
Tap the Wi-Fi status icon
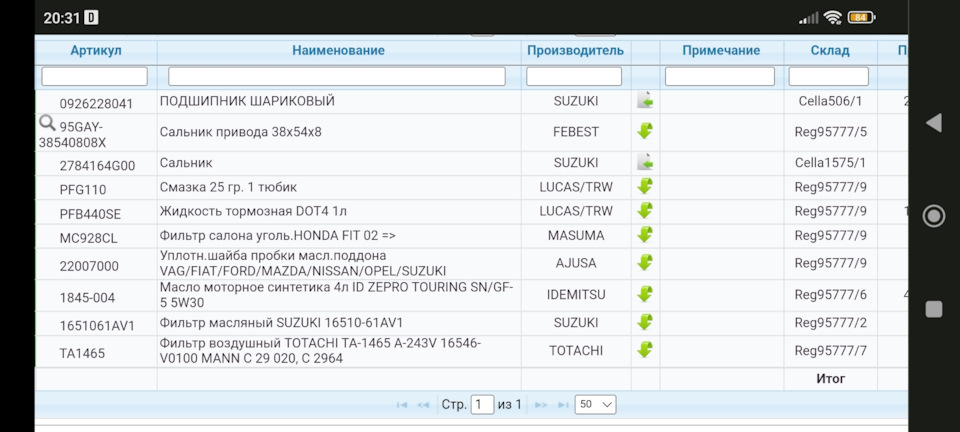pyautogui.click(x=832, y=18)
